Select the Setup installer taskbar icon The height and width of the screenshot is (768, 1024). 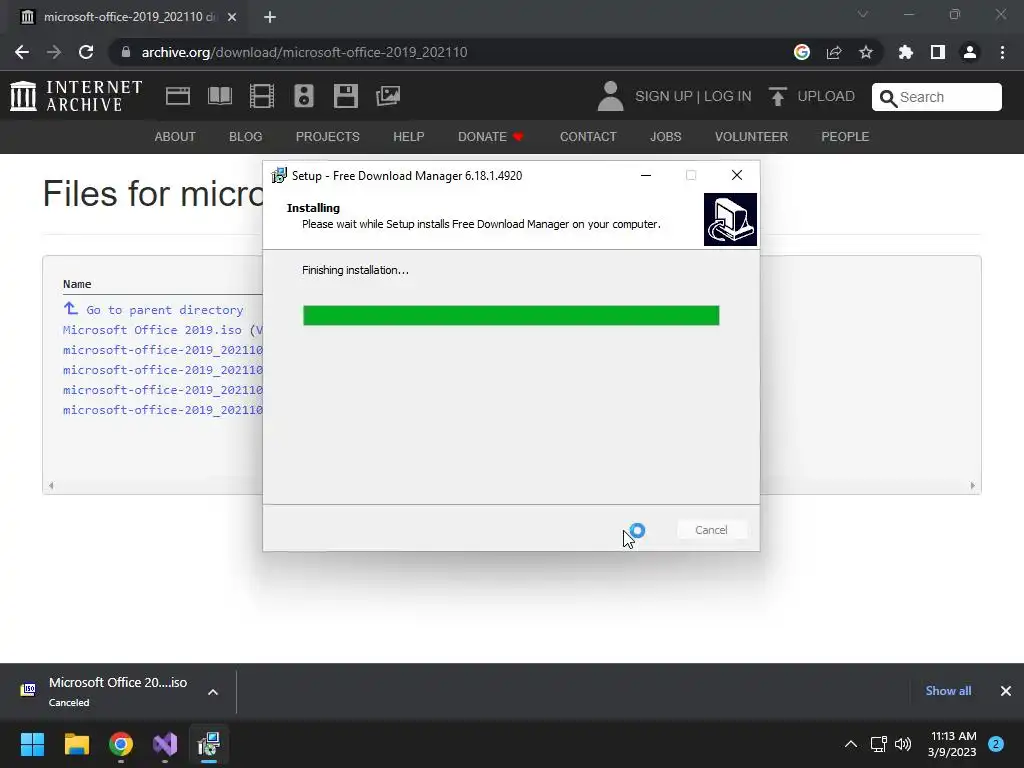(209, 744)
